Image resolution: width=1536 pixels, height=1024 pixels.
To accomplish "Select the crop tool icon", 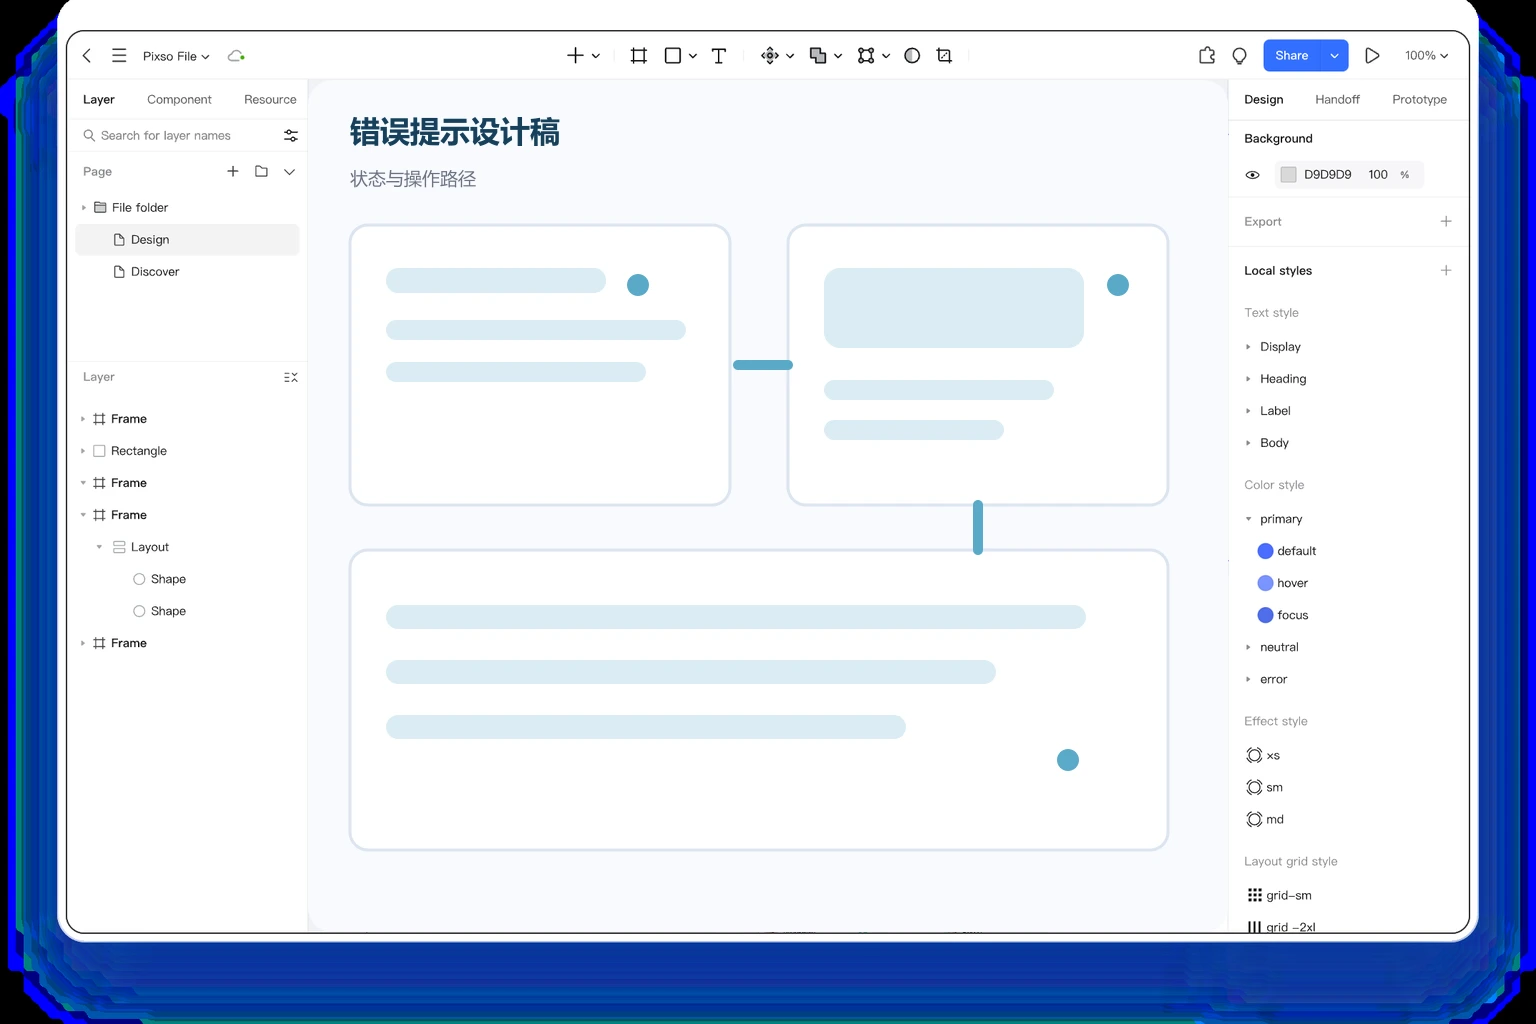I will point(944,56).
